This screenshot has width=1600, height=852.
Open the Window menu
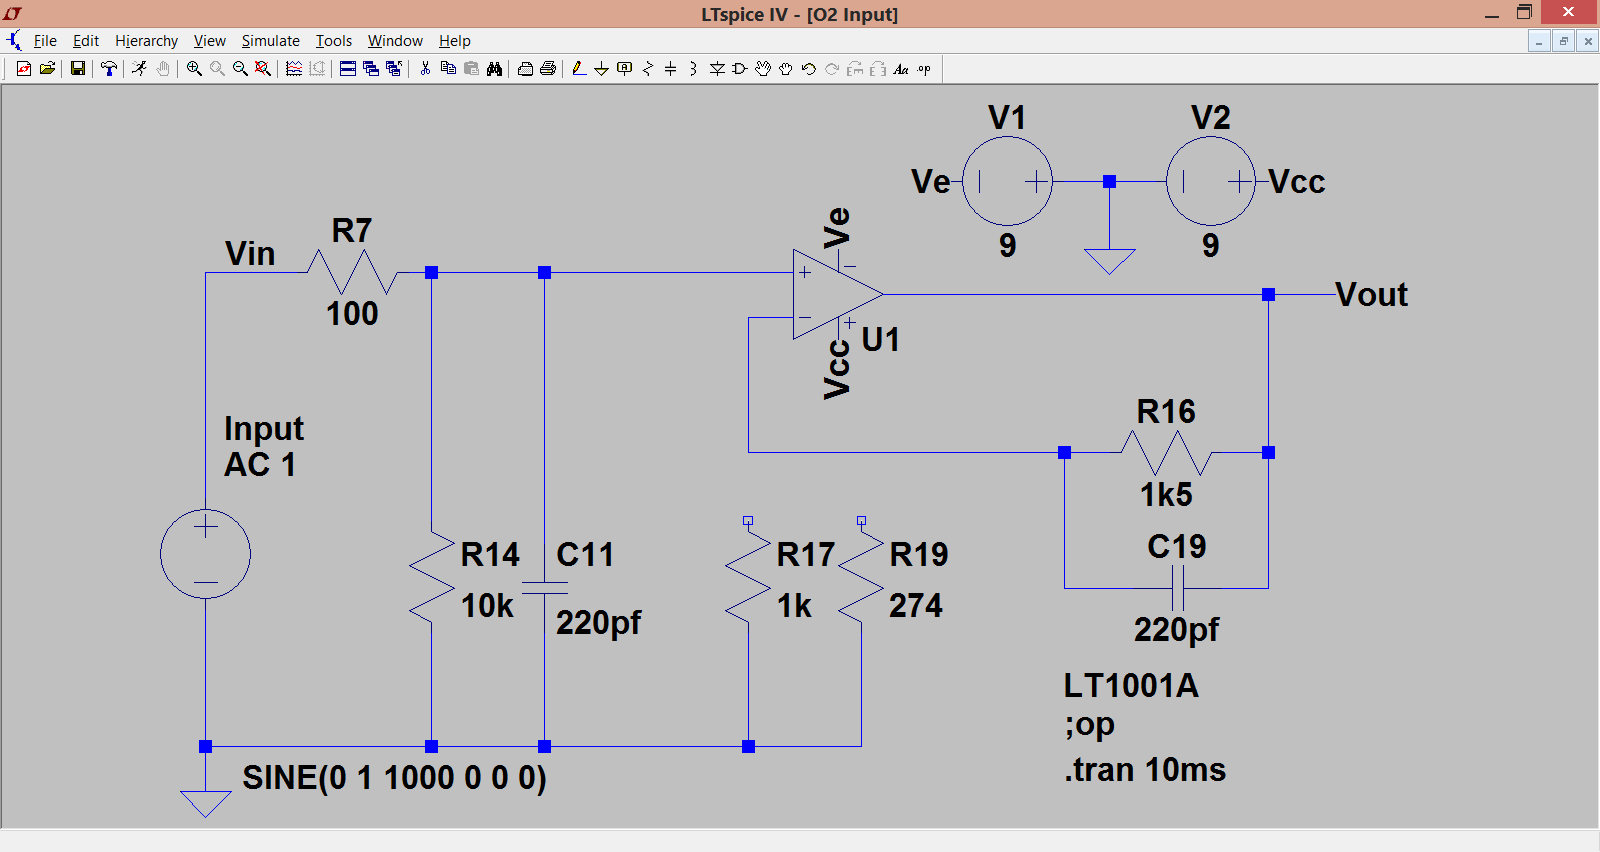click(x=395, y=41)
